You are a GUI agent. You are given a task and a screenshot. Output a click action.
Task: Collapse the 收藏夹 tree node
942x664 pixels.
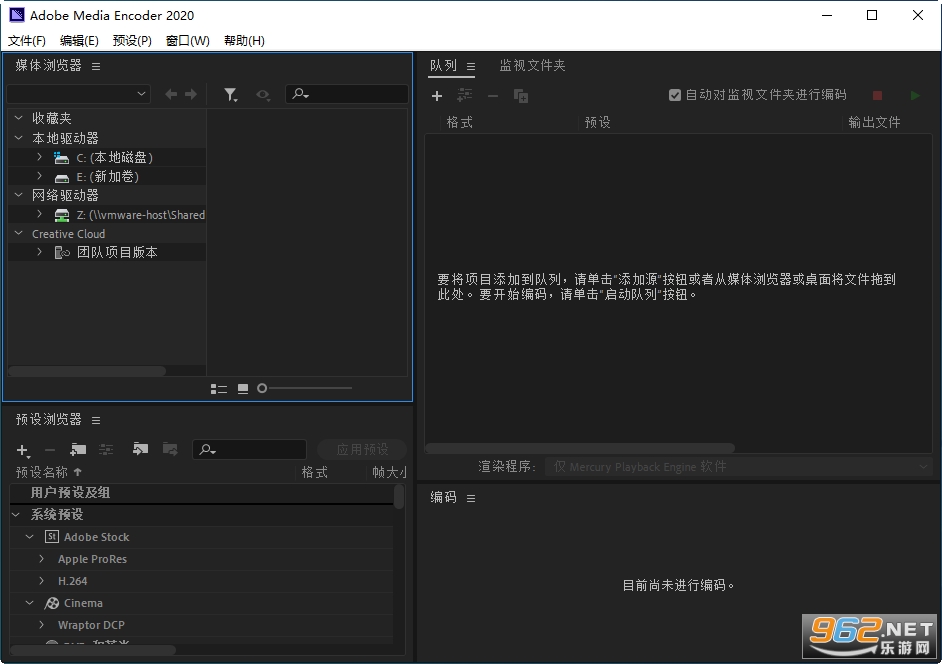pyautogui.click(x=19, y=118)
